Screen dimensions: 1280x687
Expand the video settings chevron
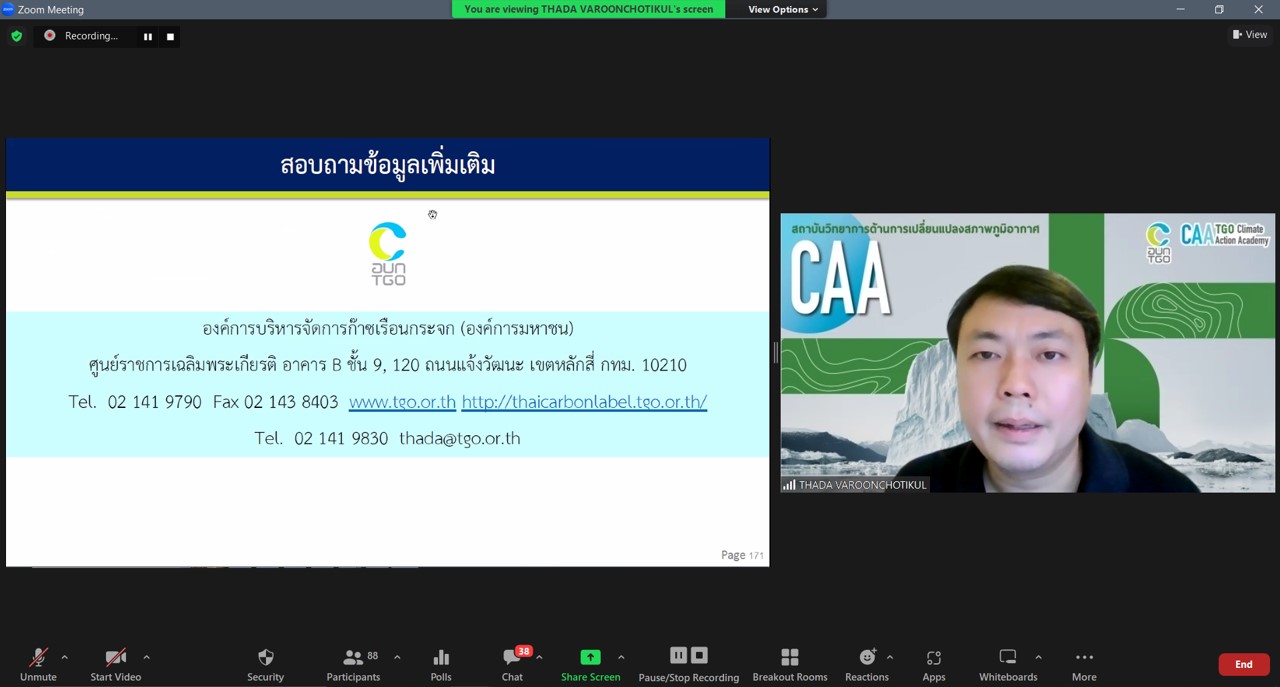point(145,658)
